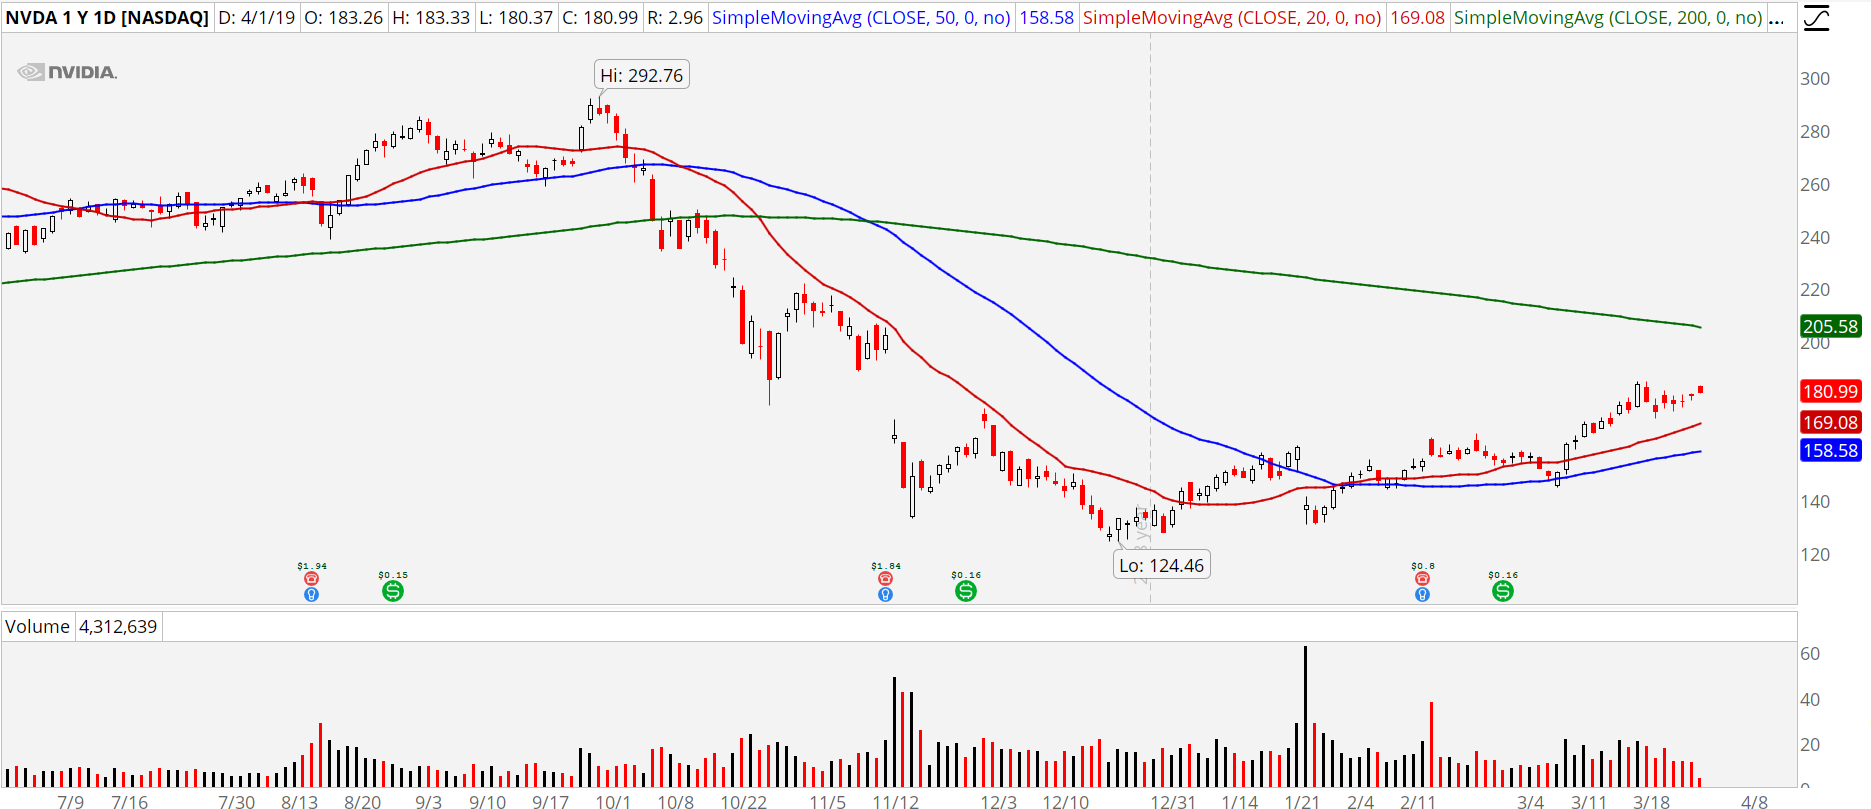1871x809 pixels.
Task: Click the blue lightbulb below the $1.94 earnings
Action: (x=312, y=595)
